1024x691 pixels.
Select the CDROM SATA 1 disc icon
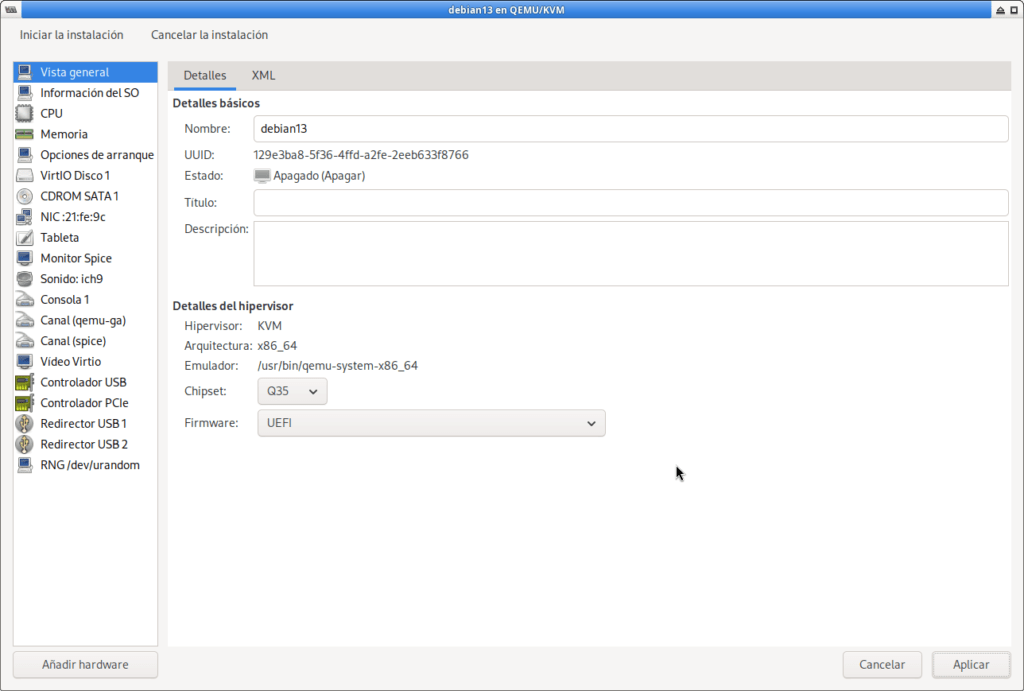point(24,196)
